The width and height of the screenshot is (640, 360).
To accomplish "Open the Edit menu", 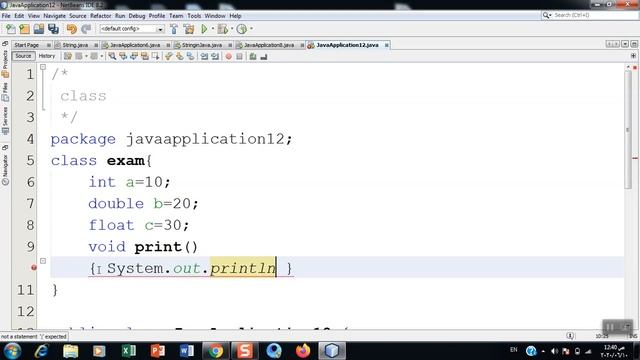I will 19,16.
